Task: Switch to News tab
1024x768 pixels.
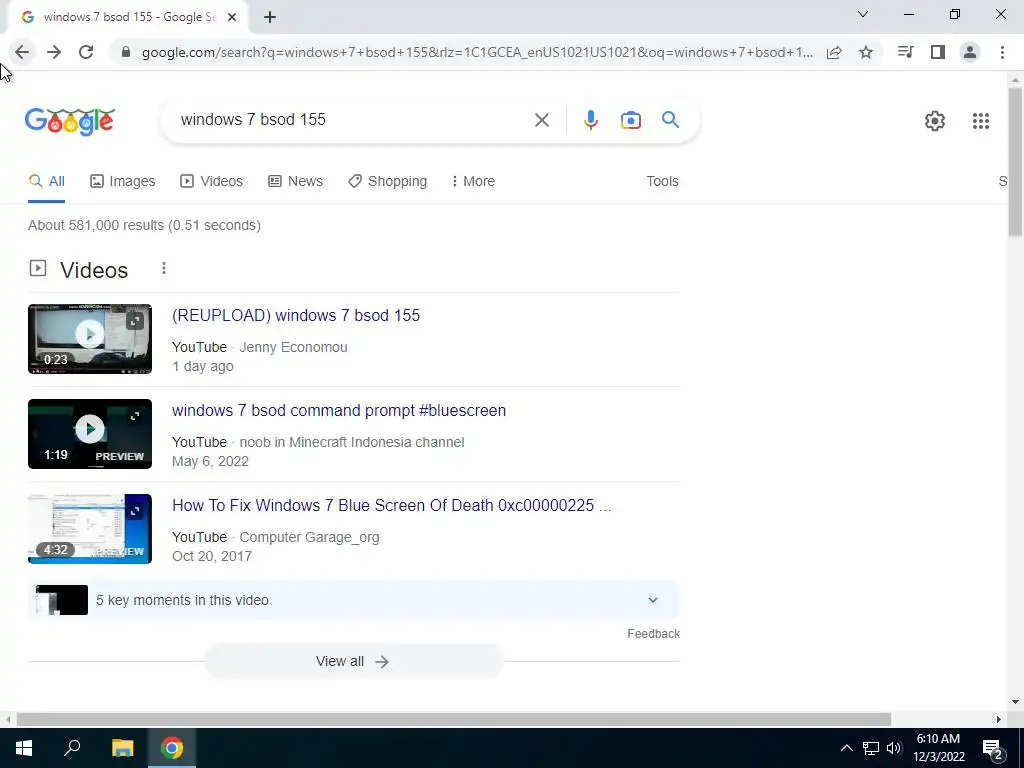Action: click(x=295, y=181)
